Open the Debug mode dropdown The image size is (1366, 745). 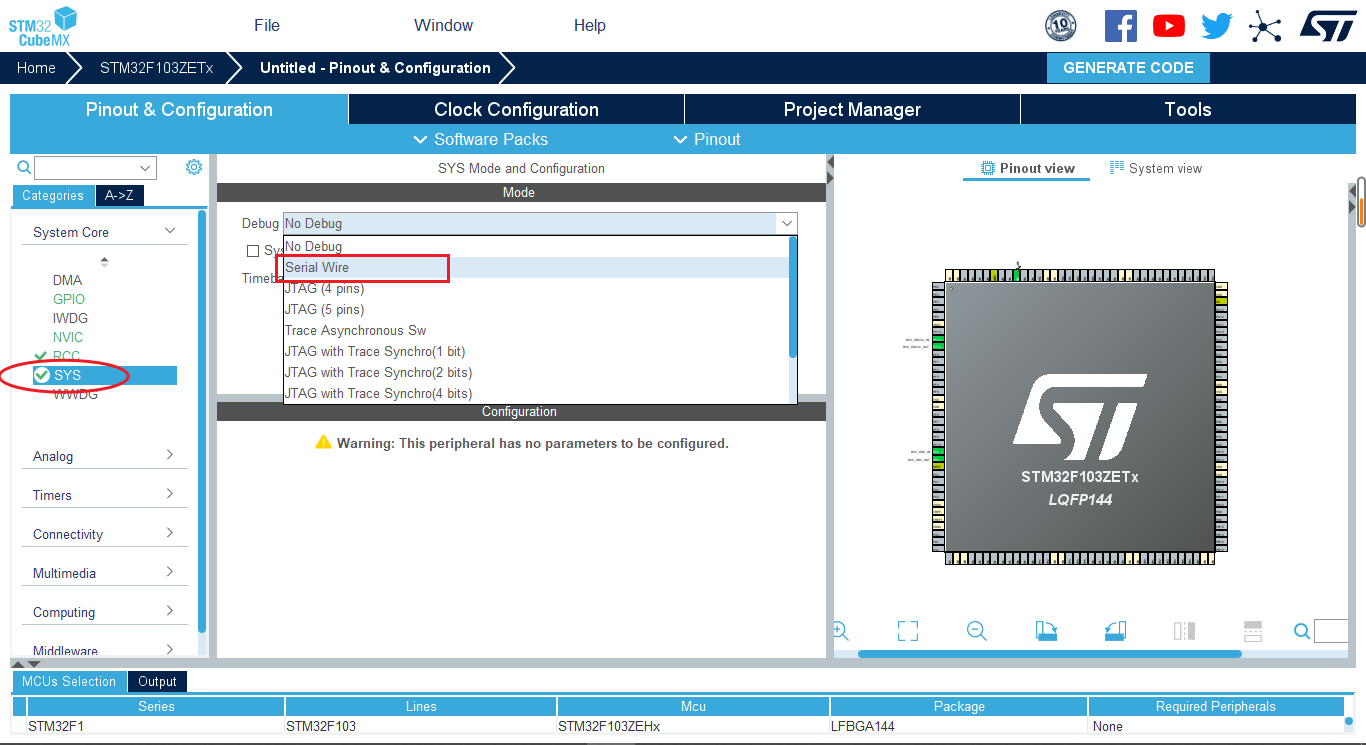point(540,223)
